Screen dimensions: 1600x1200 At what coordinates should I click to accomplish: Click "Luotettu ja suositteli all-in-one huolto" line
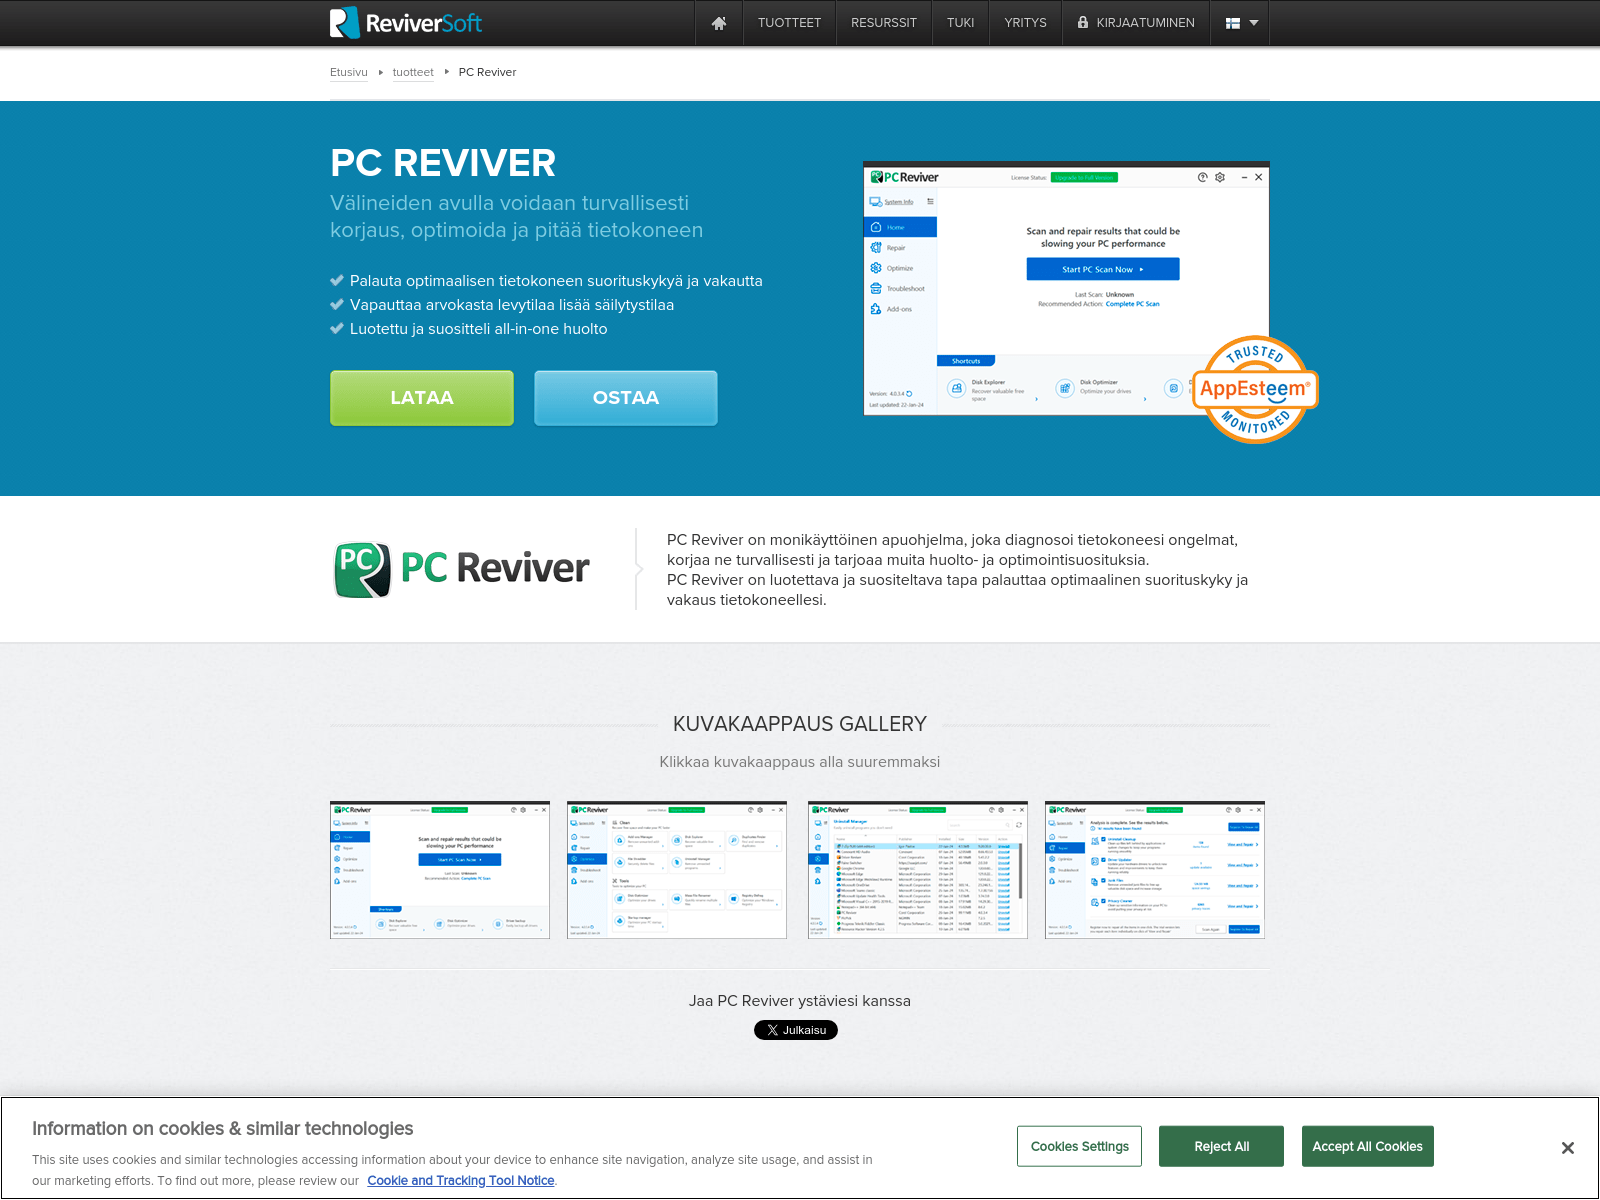click(479, 329)
